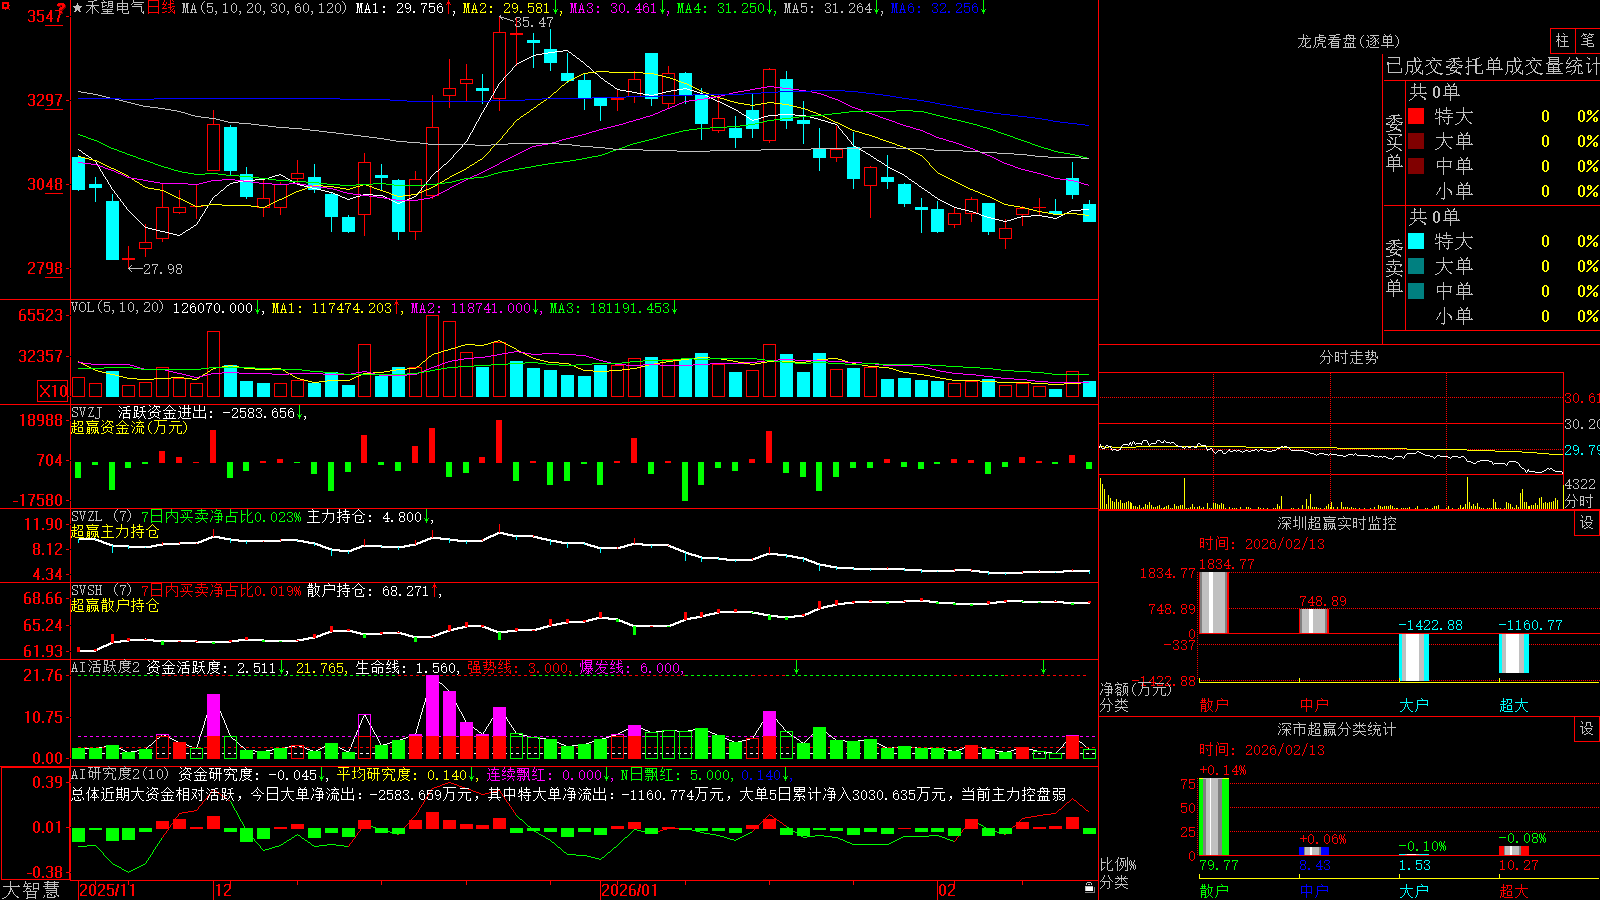
Task: Click 时间: 2026/02/13 in 深圳超赢实时监控
Action: pyautogui.click(x=1262, y=544)
